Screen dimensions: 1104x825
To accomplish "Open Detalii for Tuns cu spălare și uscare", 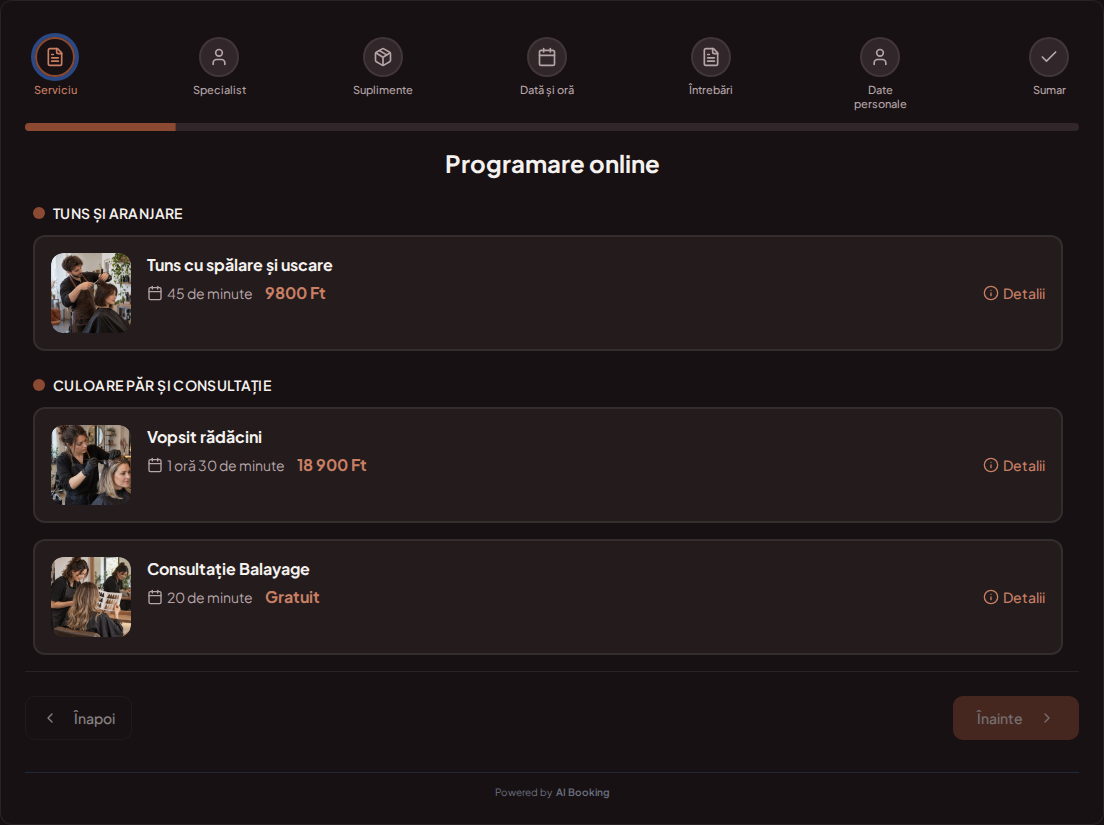I will tap(1015, 294).
